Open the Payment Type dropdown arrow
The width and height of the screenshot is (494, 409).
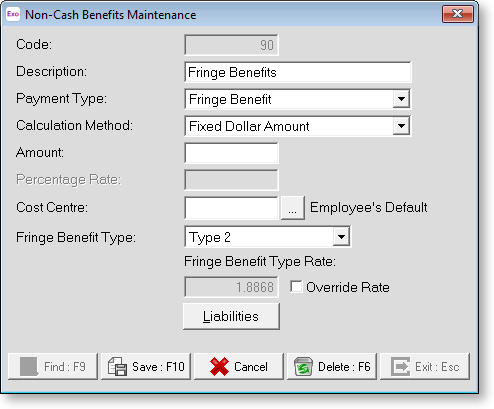401,99
